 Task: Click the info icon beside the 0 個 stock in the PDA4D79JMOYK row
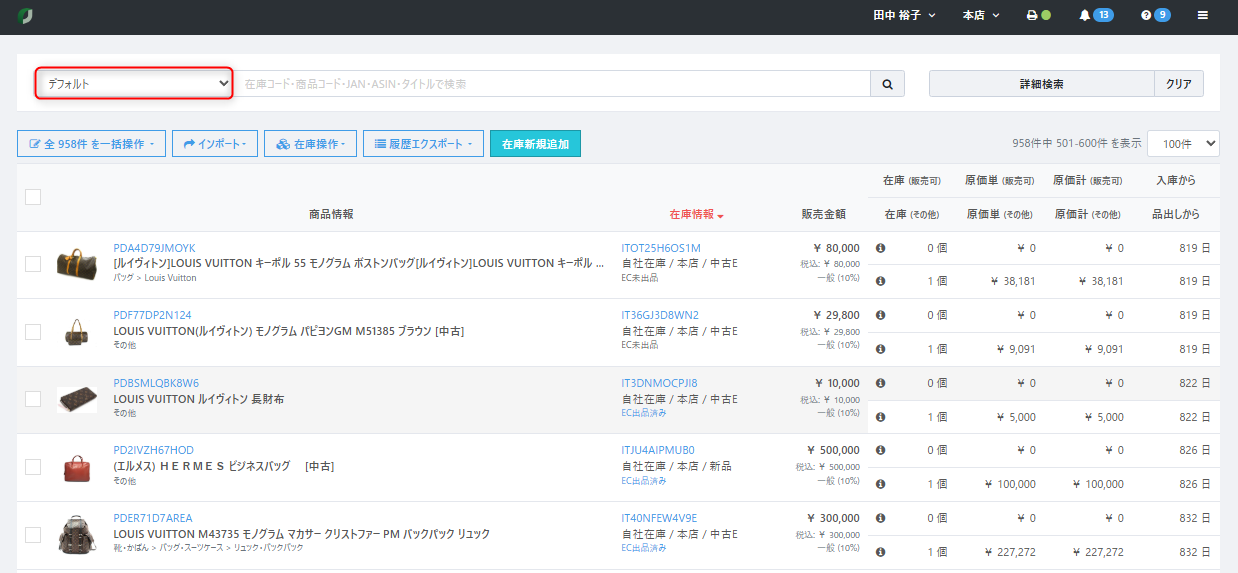[x=881, y=248]
